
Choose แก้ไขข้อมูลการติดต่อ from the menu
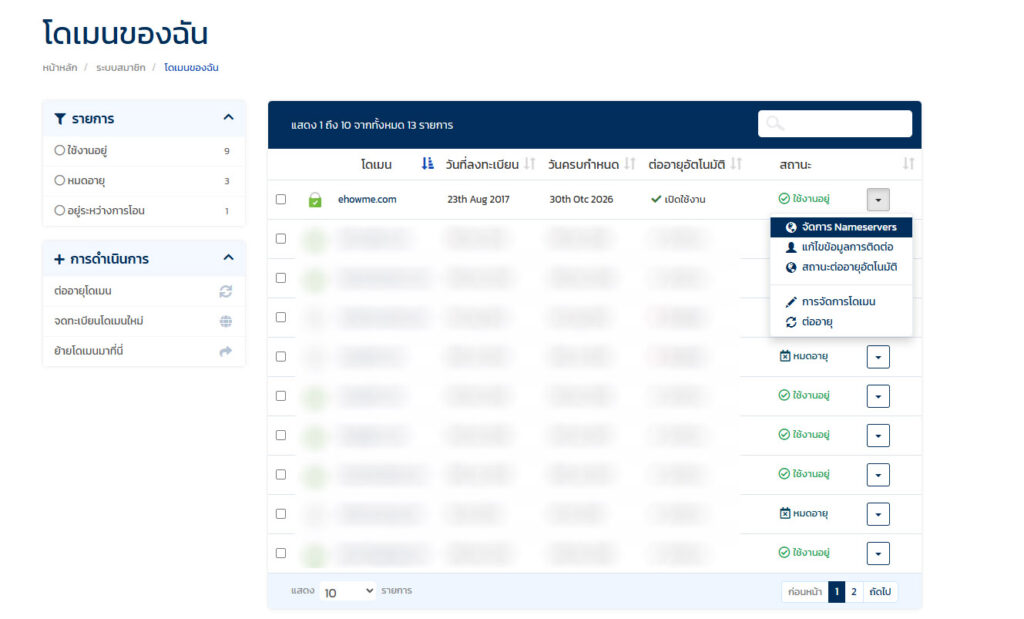841,247
